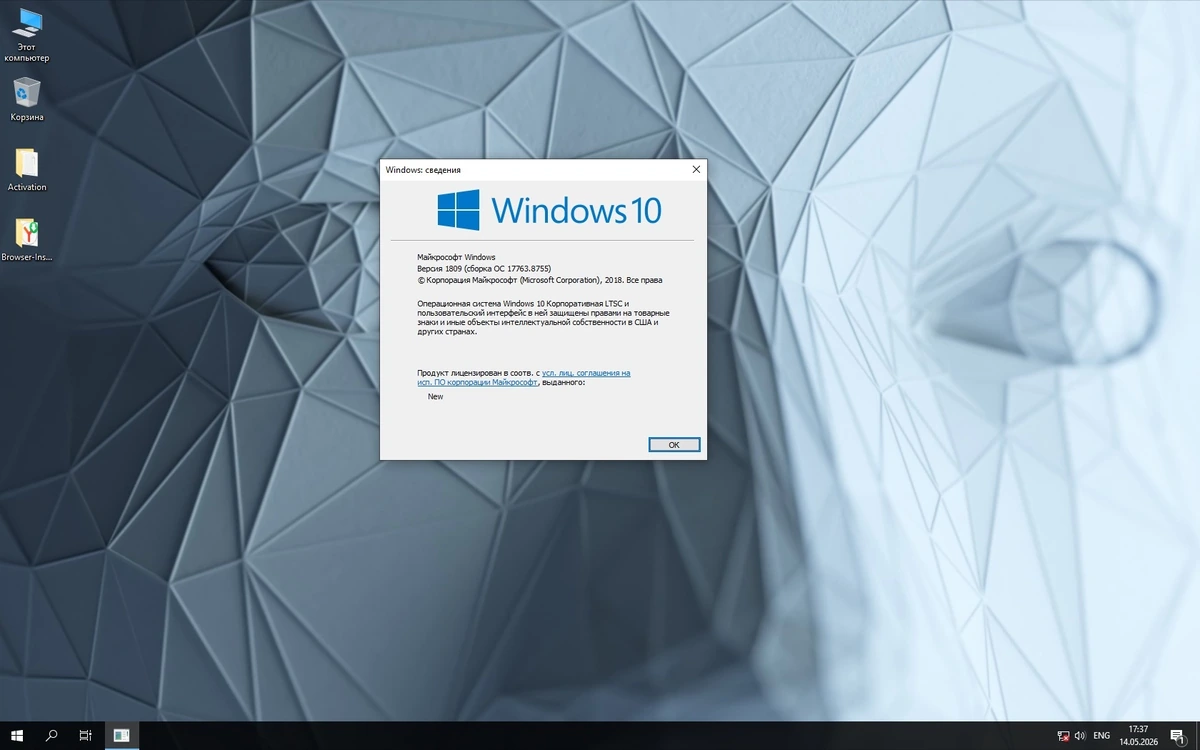Click the Корпорация Майкрософт 2018 copyright line
The width and height of the screenshot is (1200, 750).
point(539,280)
